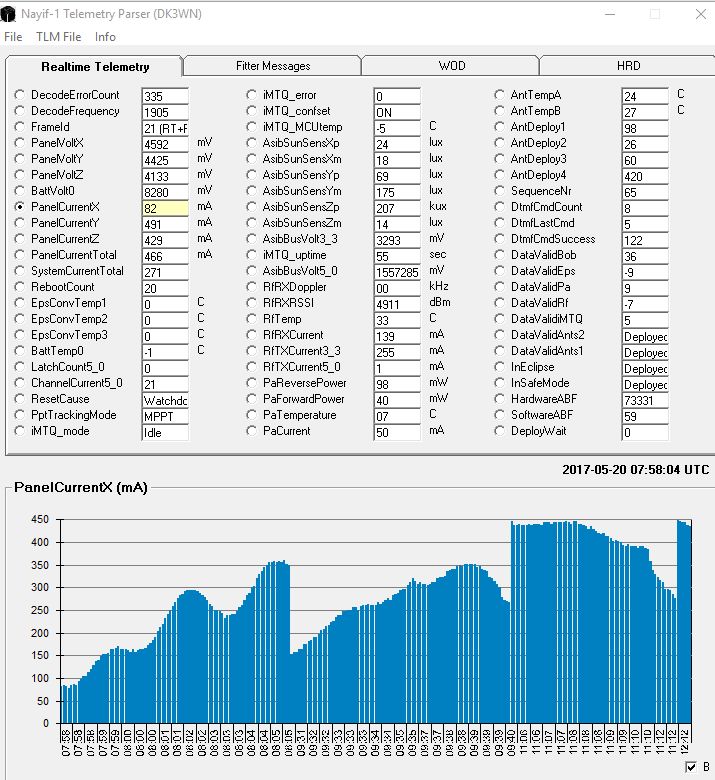
Task: Select the DtmfCmdCount radio button
Action: (x=500, y=206)
